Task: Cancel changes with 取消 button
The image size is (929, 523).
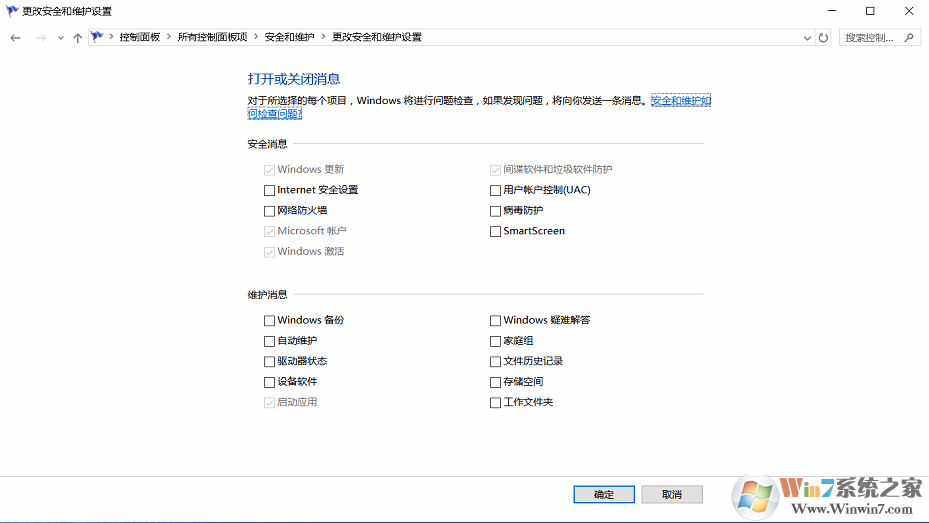Action: 672,494
